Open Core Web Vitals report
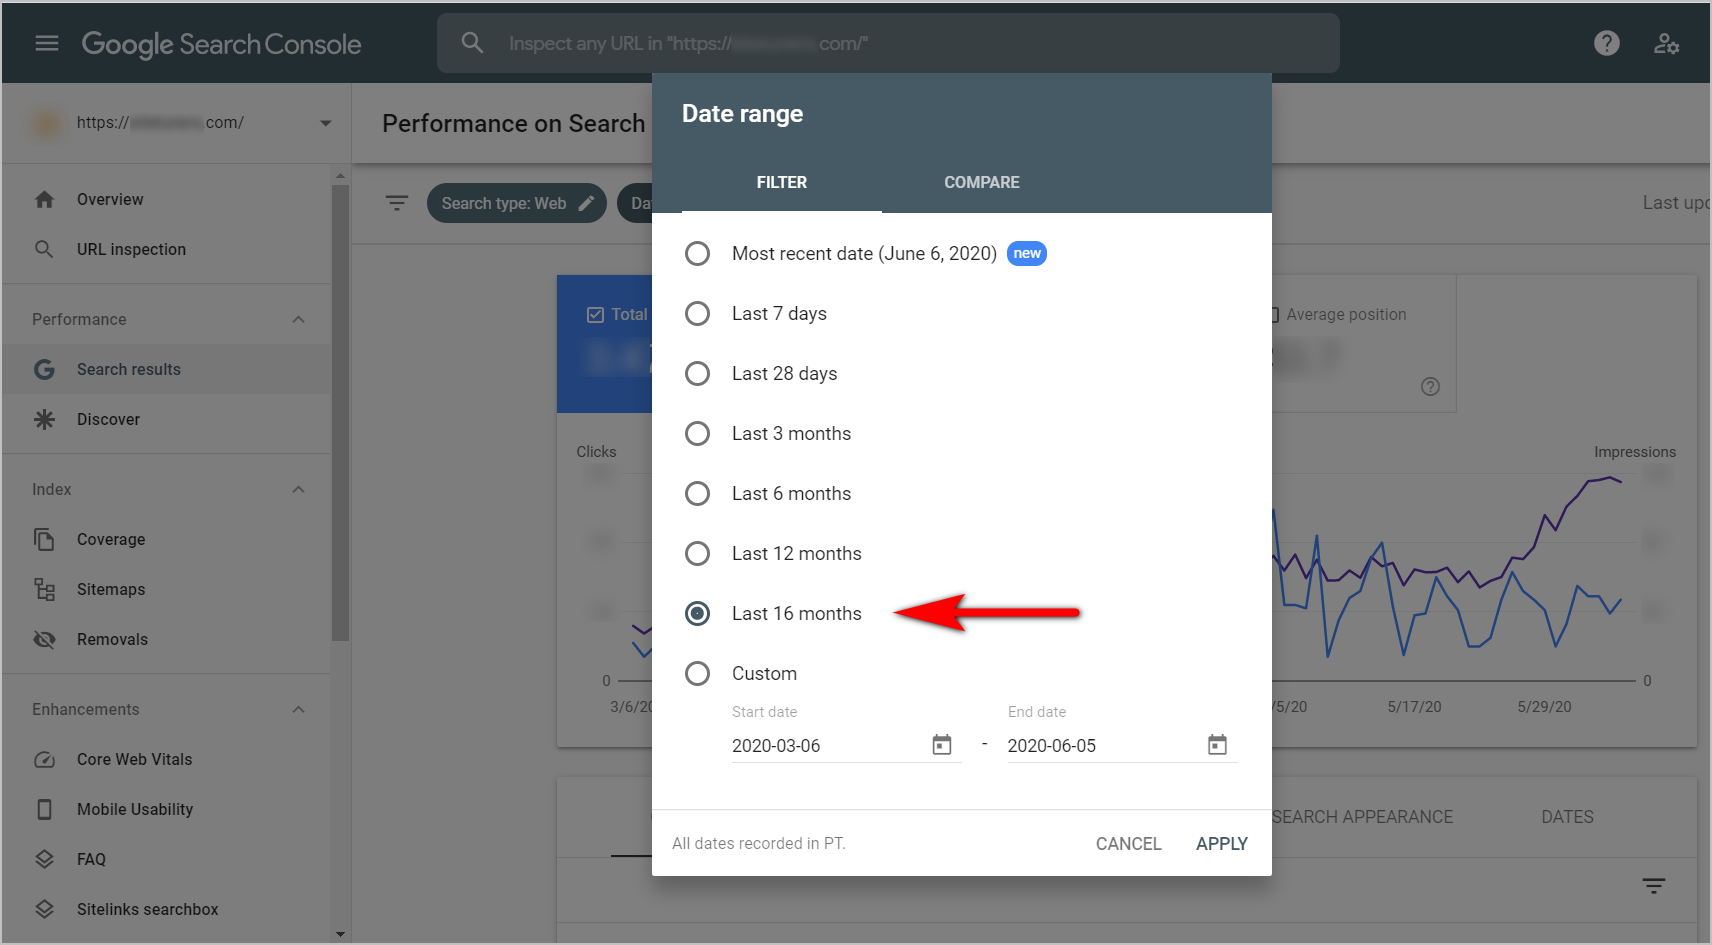 [134, 759]
